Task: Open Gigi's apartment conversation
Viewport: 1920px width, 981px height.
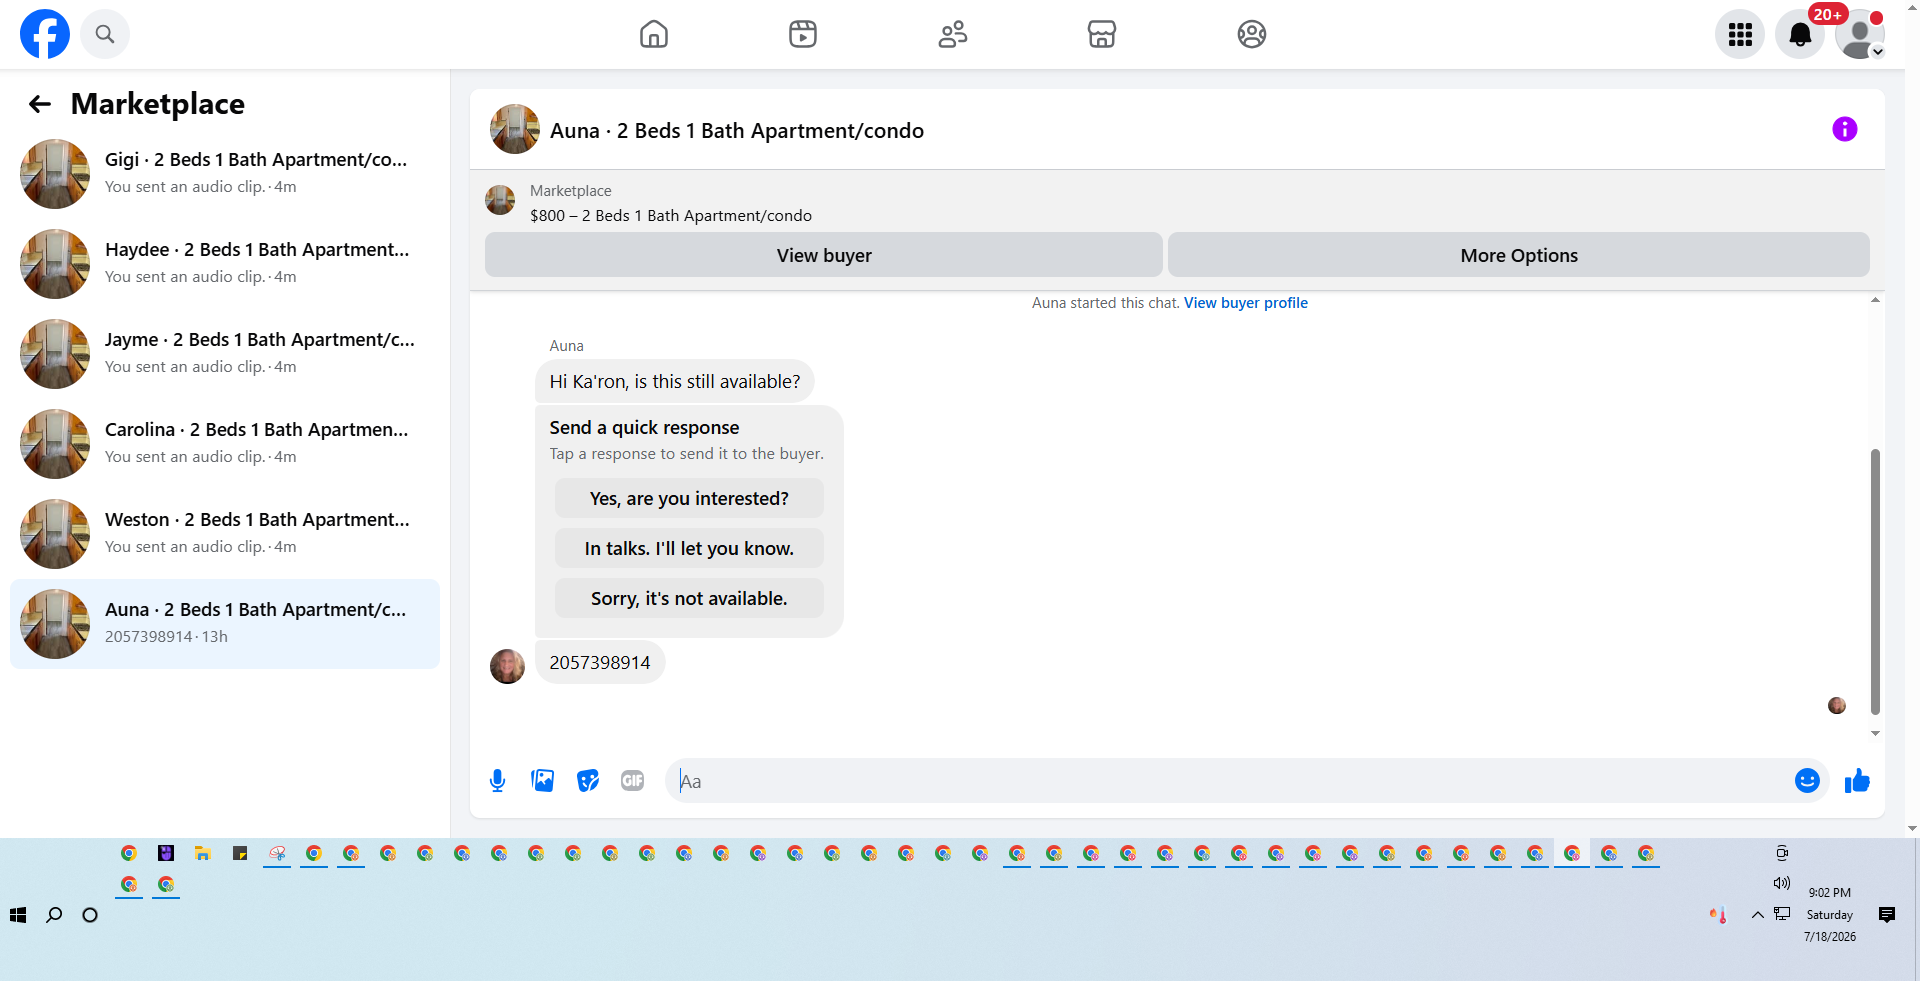Action: click(x=225, y=174)
